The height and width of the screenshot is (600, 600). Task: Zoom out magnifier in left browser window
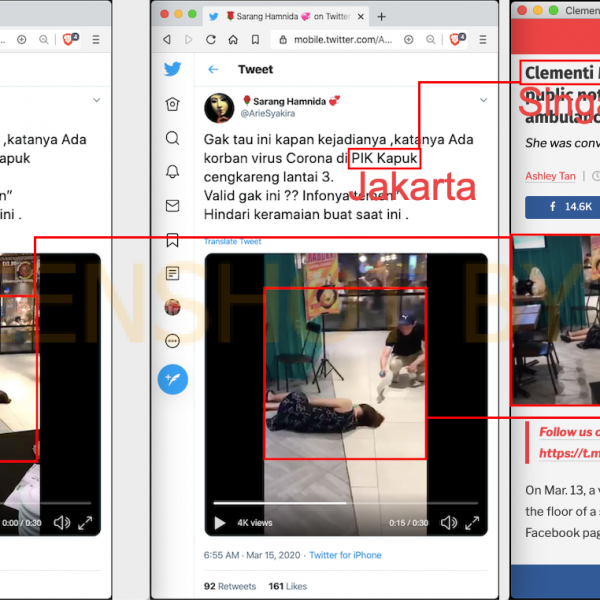tap(44, 39)
